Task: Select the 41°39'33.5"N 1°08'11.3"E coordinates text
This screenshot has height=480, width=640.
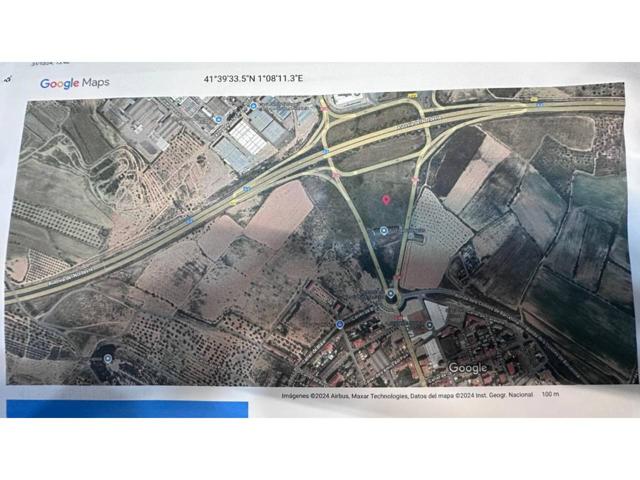Action: [x=253, y=78]
